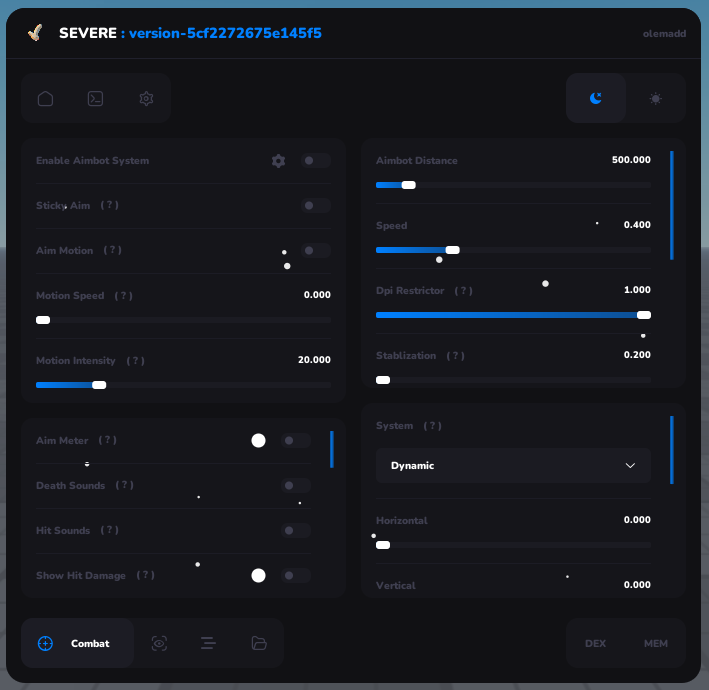Adjust the Stablization slider
The width and height of the screenshot is (709, 690).
[x=513, y=380]
